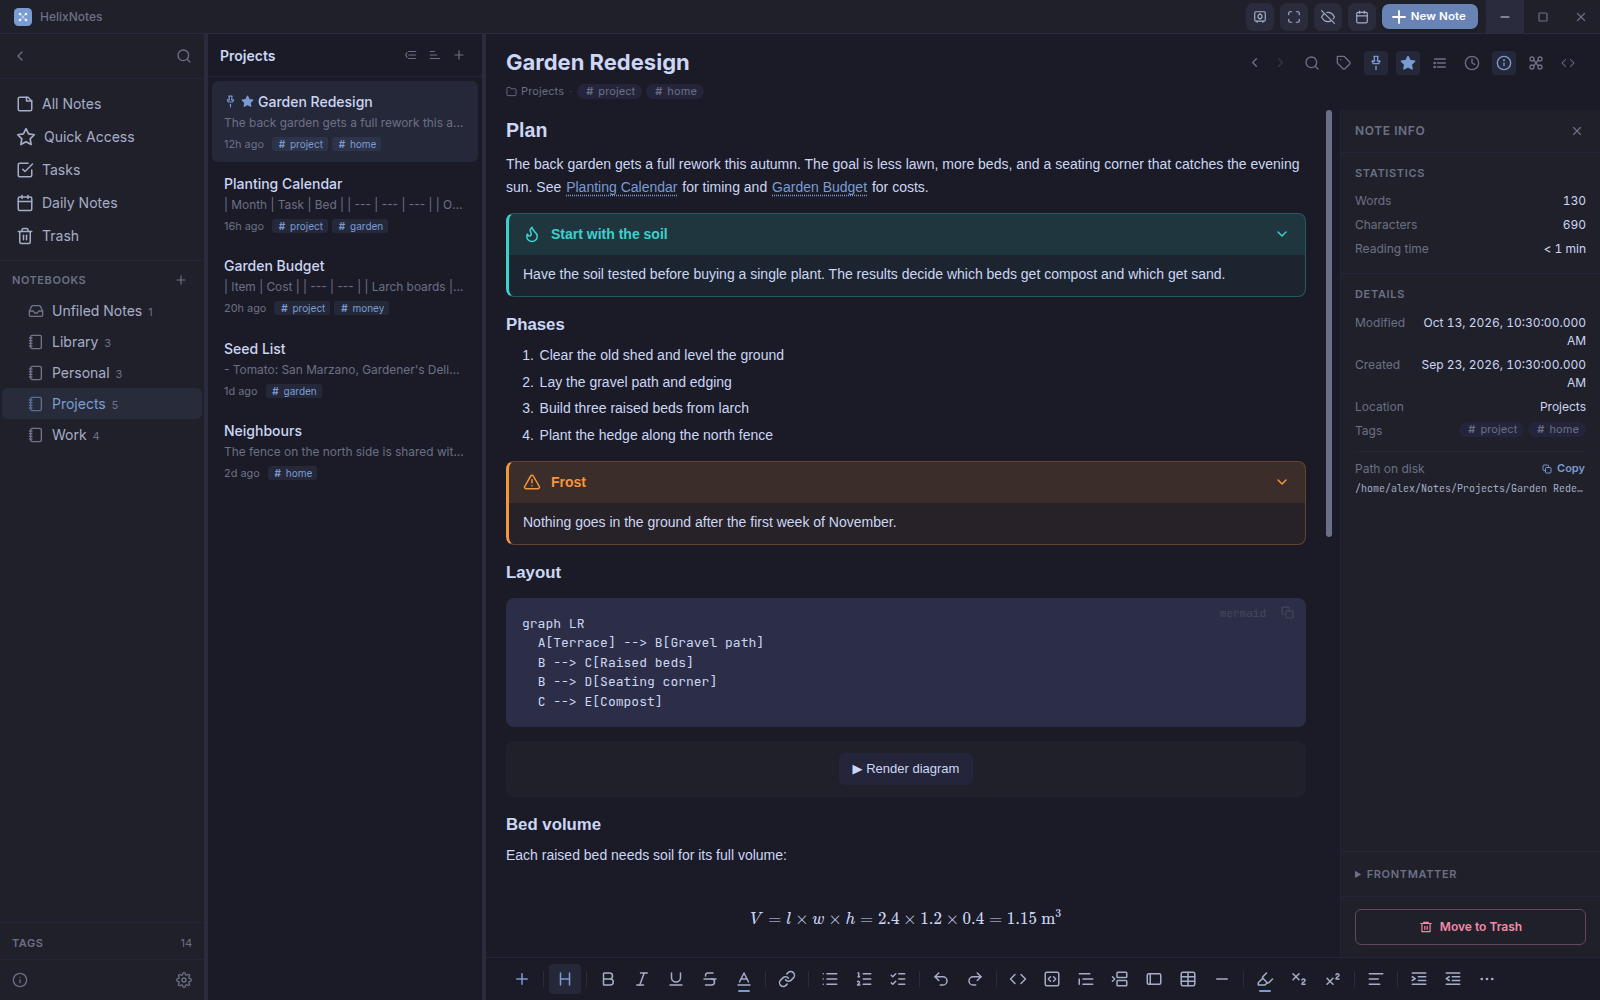Open the Planting Calendar note
Image resolution: width=1600 pixels, height=1000 pixels.
[x=344, y=204]
